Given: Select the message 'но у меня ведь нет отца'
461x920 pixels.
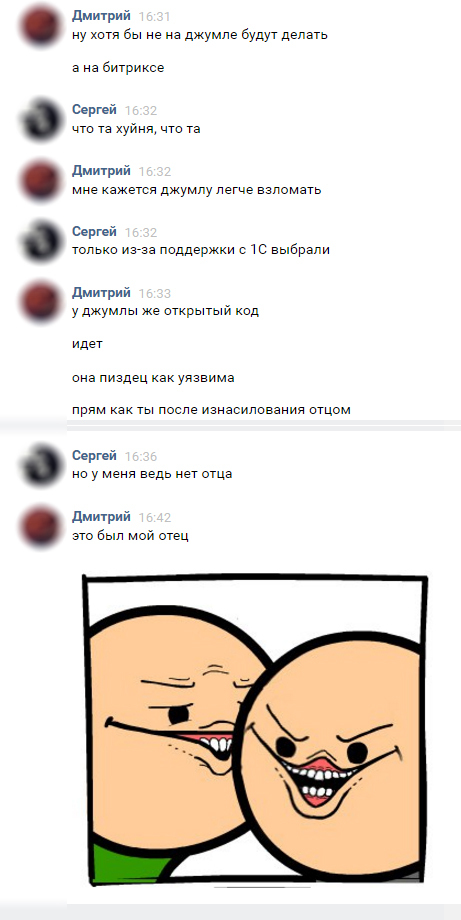Looking at the screenshot, I should coord(152,474).
